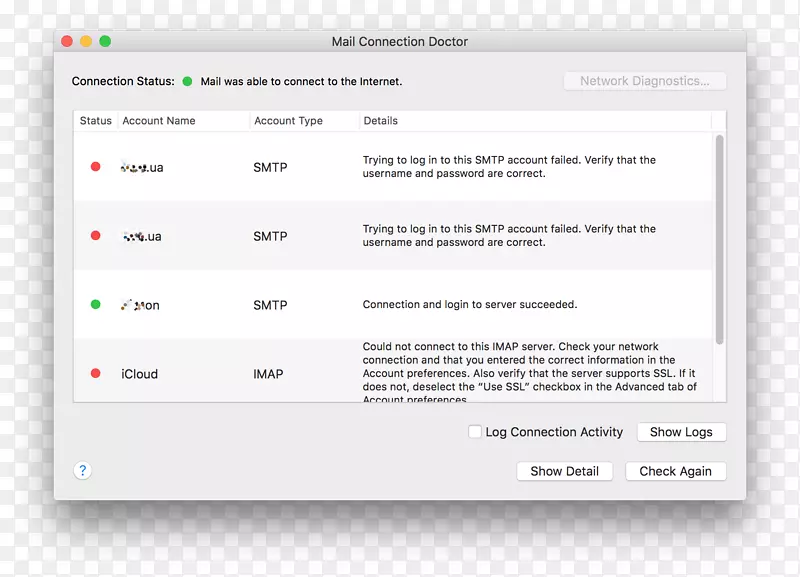This screenshot has height=577, width=800.
Task: Open Network Diagnostics
Action: click(644, 82)
